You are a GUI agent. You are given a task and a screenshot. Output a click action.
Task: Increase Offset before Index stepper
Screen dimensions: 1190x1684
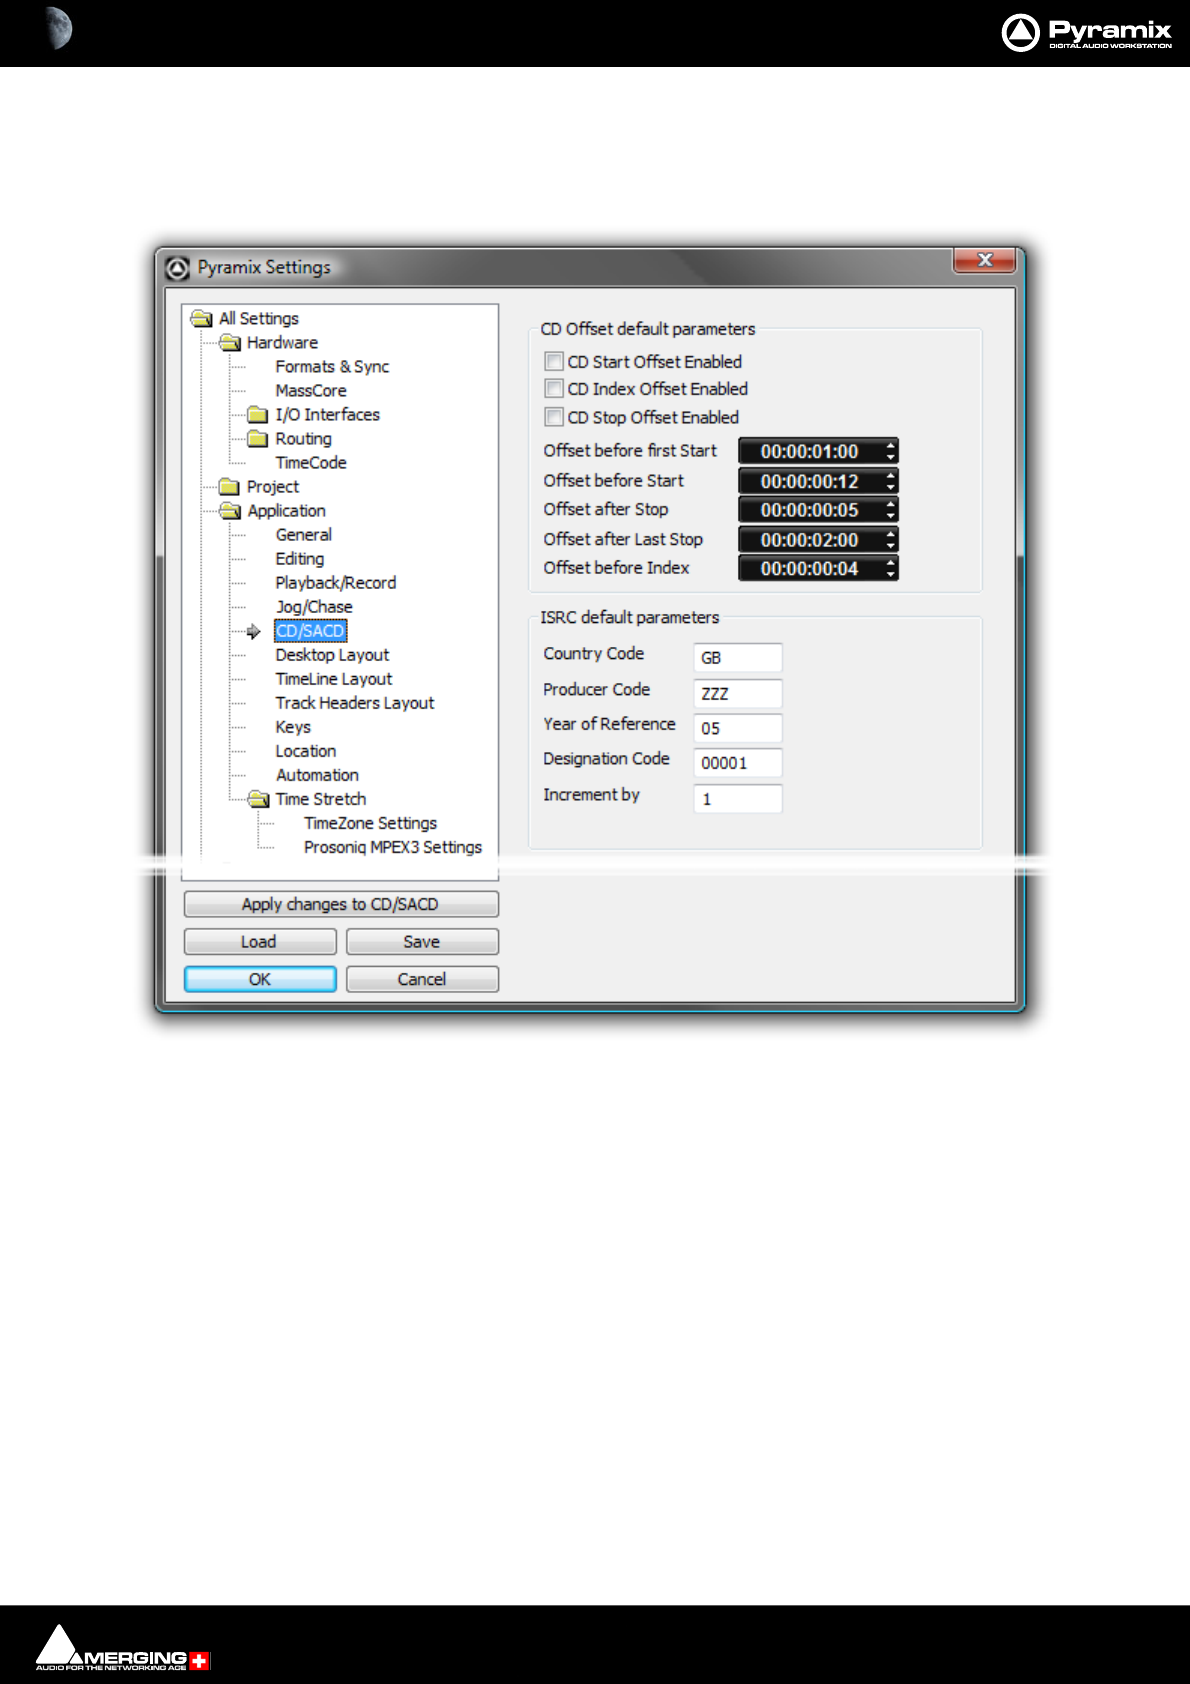tap(890, 563)
